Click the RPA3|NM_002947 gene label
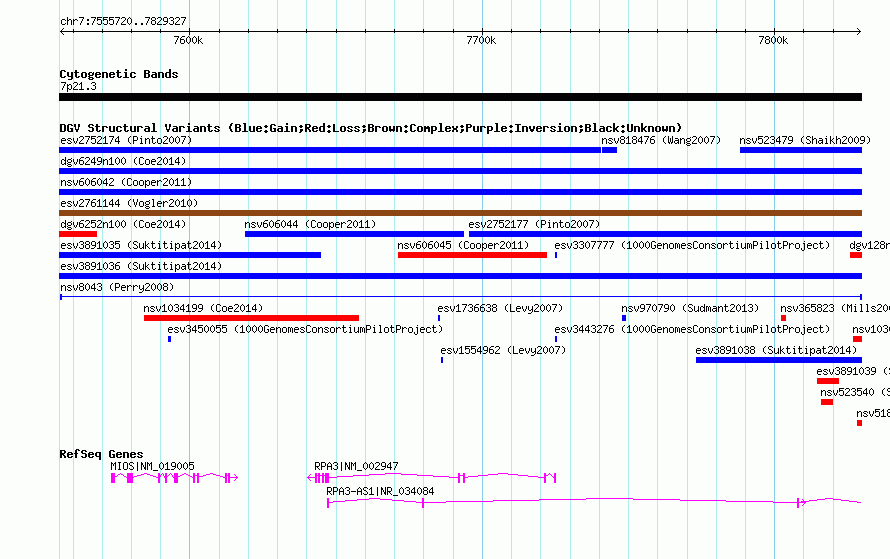Viewport: 890px width, 559px height. coord(356,466)
